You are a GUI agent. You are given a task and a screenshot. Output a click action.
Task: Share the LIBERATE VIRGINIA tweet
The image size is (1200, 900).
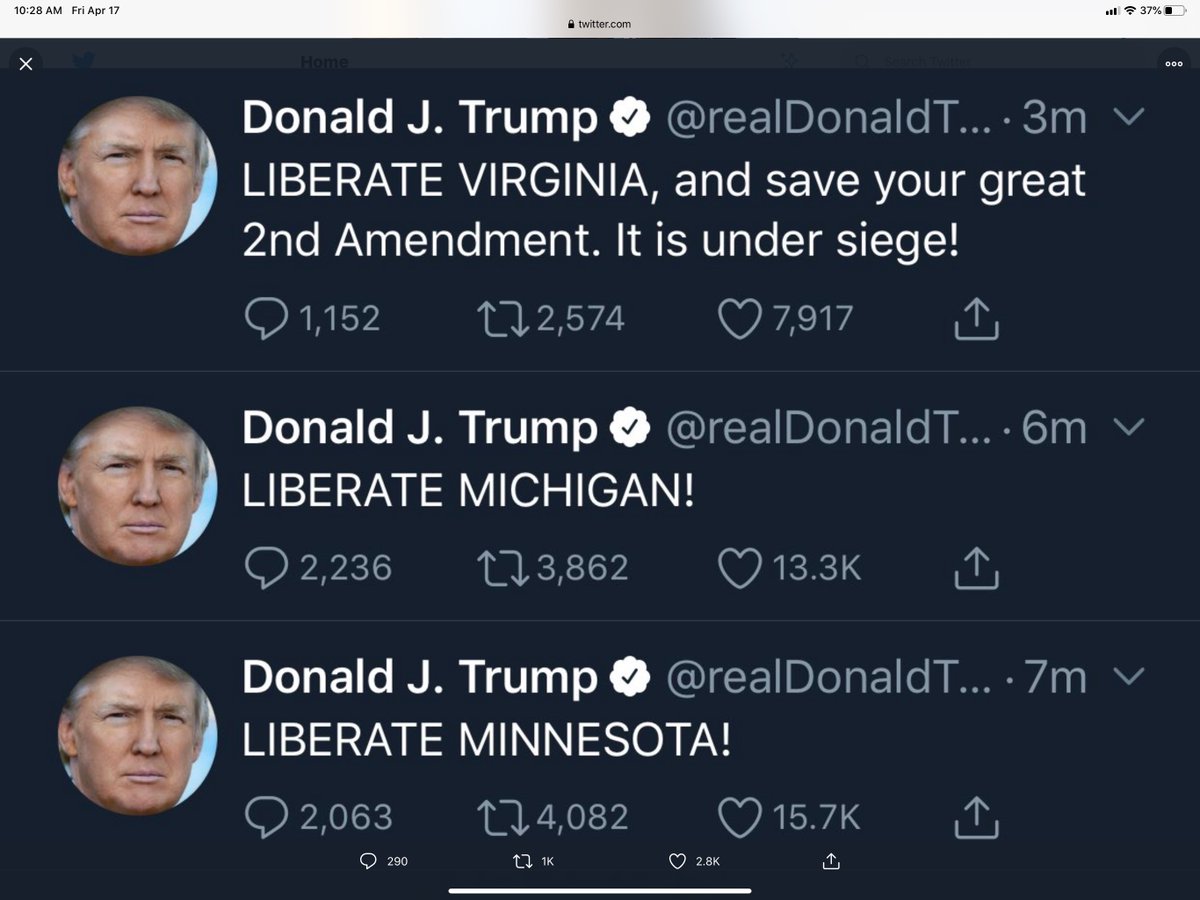tap(976, 319)
